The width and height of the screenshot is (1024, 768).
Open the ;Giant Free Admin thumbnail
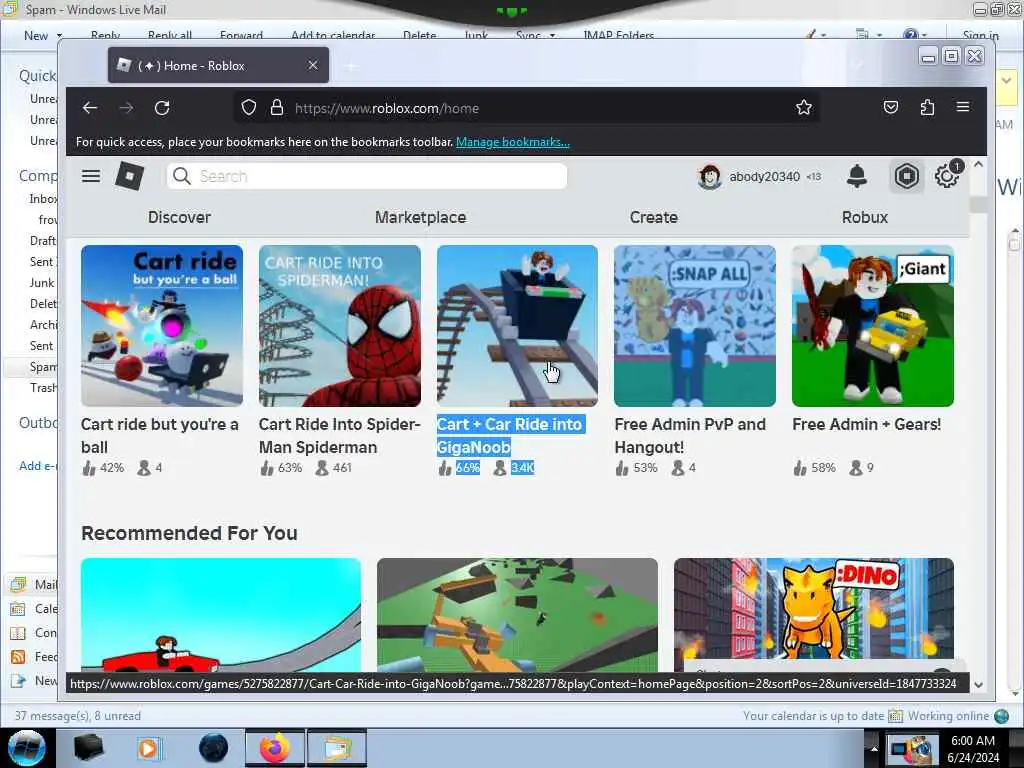(873, 326)
